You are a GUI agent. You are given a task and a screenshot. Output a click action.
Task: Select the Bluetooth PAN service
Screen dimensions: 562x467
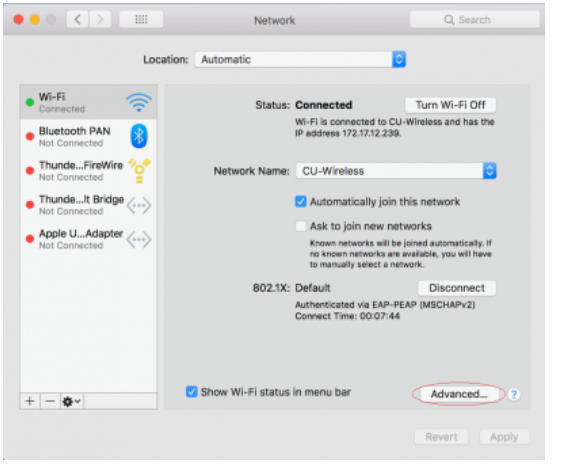[89, 137]
